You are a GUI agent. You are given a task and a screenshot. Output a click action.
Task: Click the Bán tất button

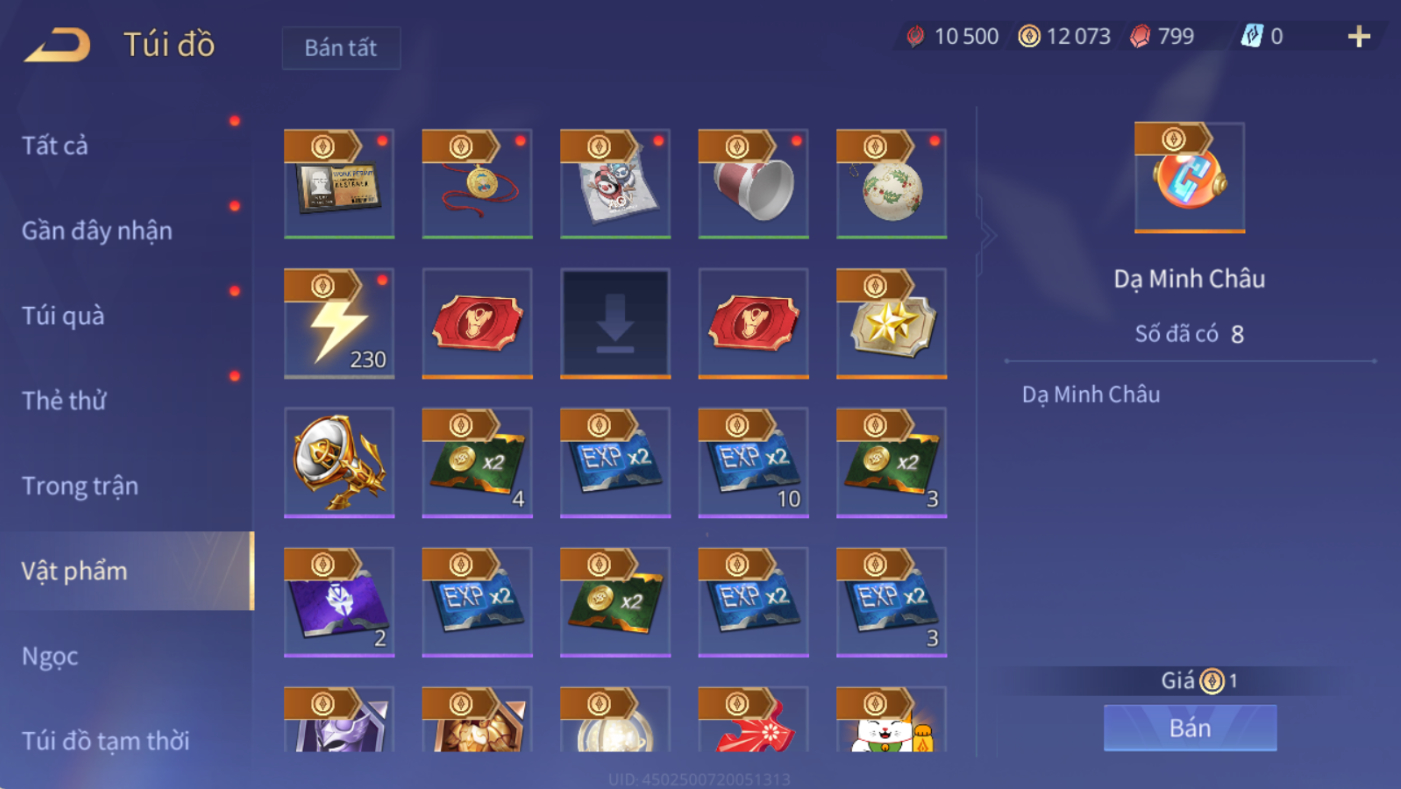click(341, 48)
